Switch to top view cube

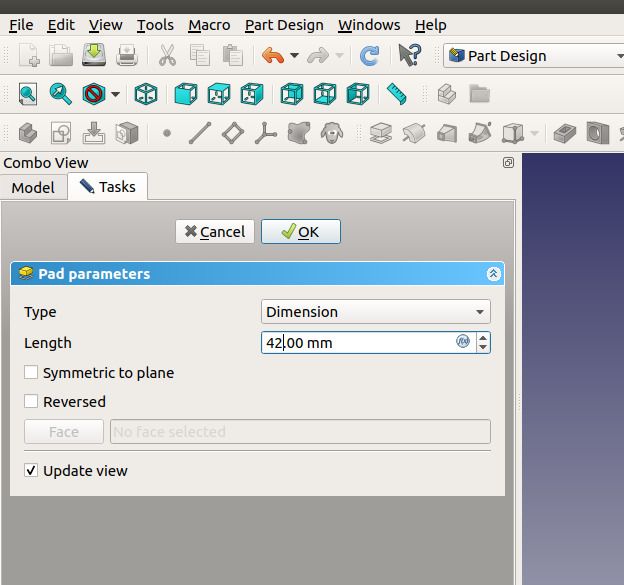point(219,94)
